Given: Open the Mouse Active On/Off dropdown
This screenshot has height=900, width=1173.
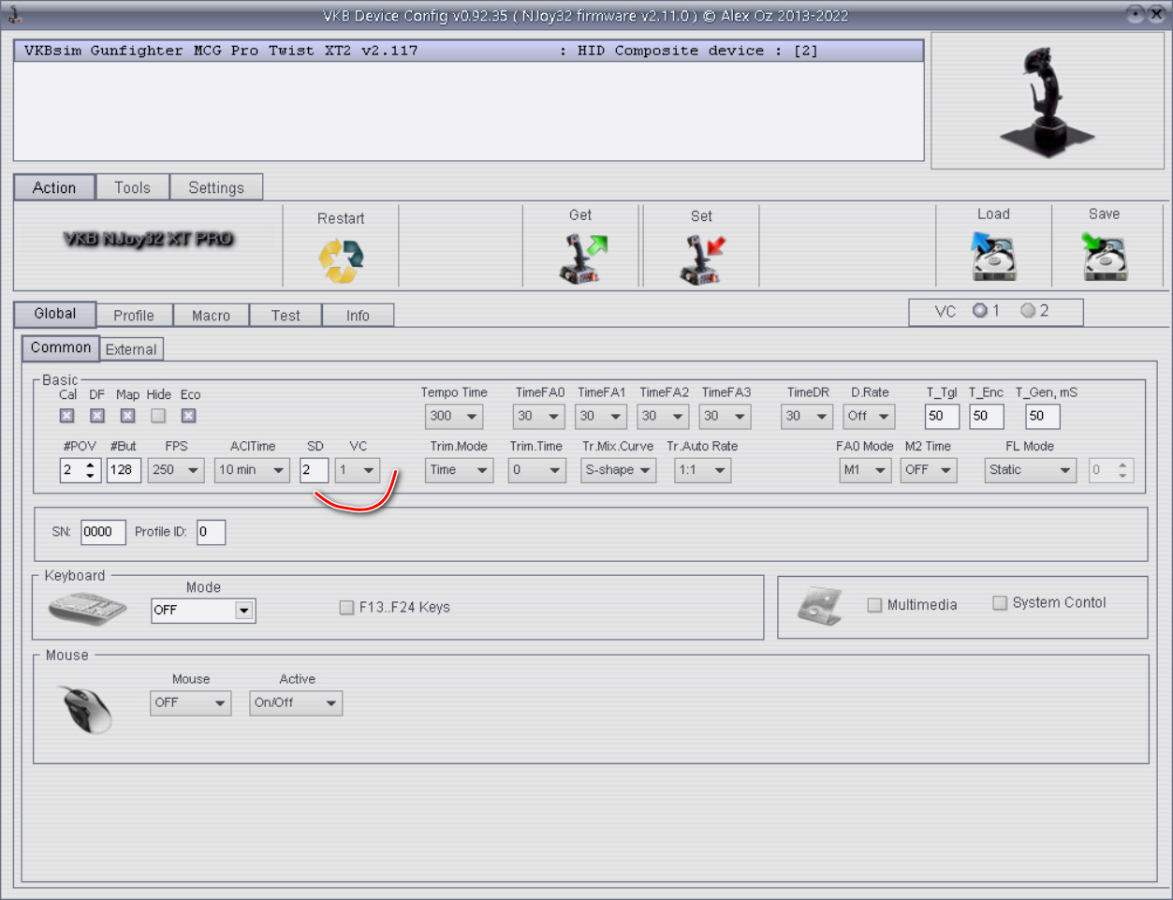Looking at the screenshot, I should pyautogui.click(x=296, y=703).
